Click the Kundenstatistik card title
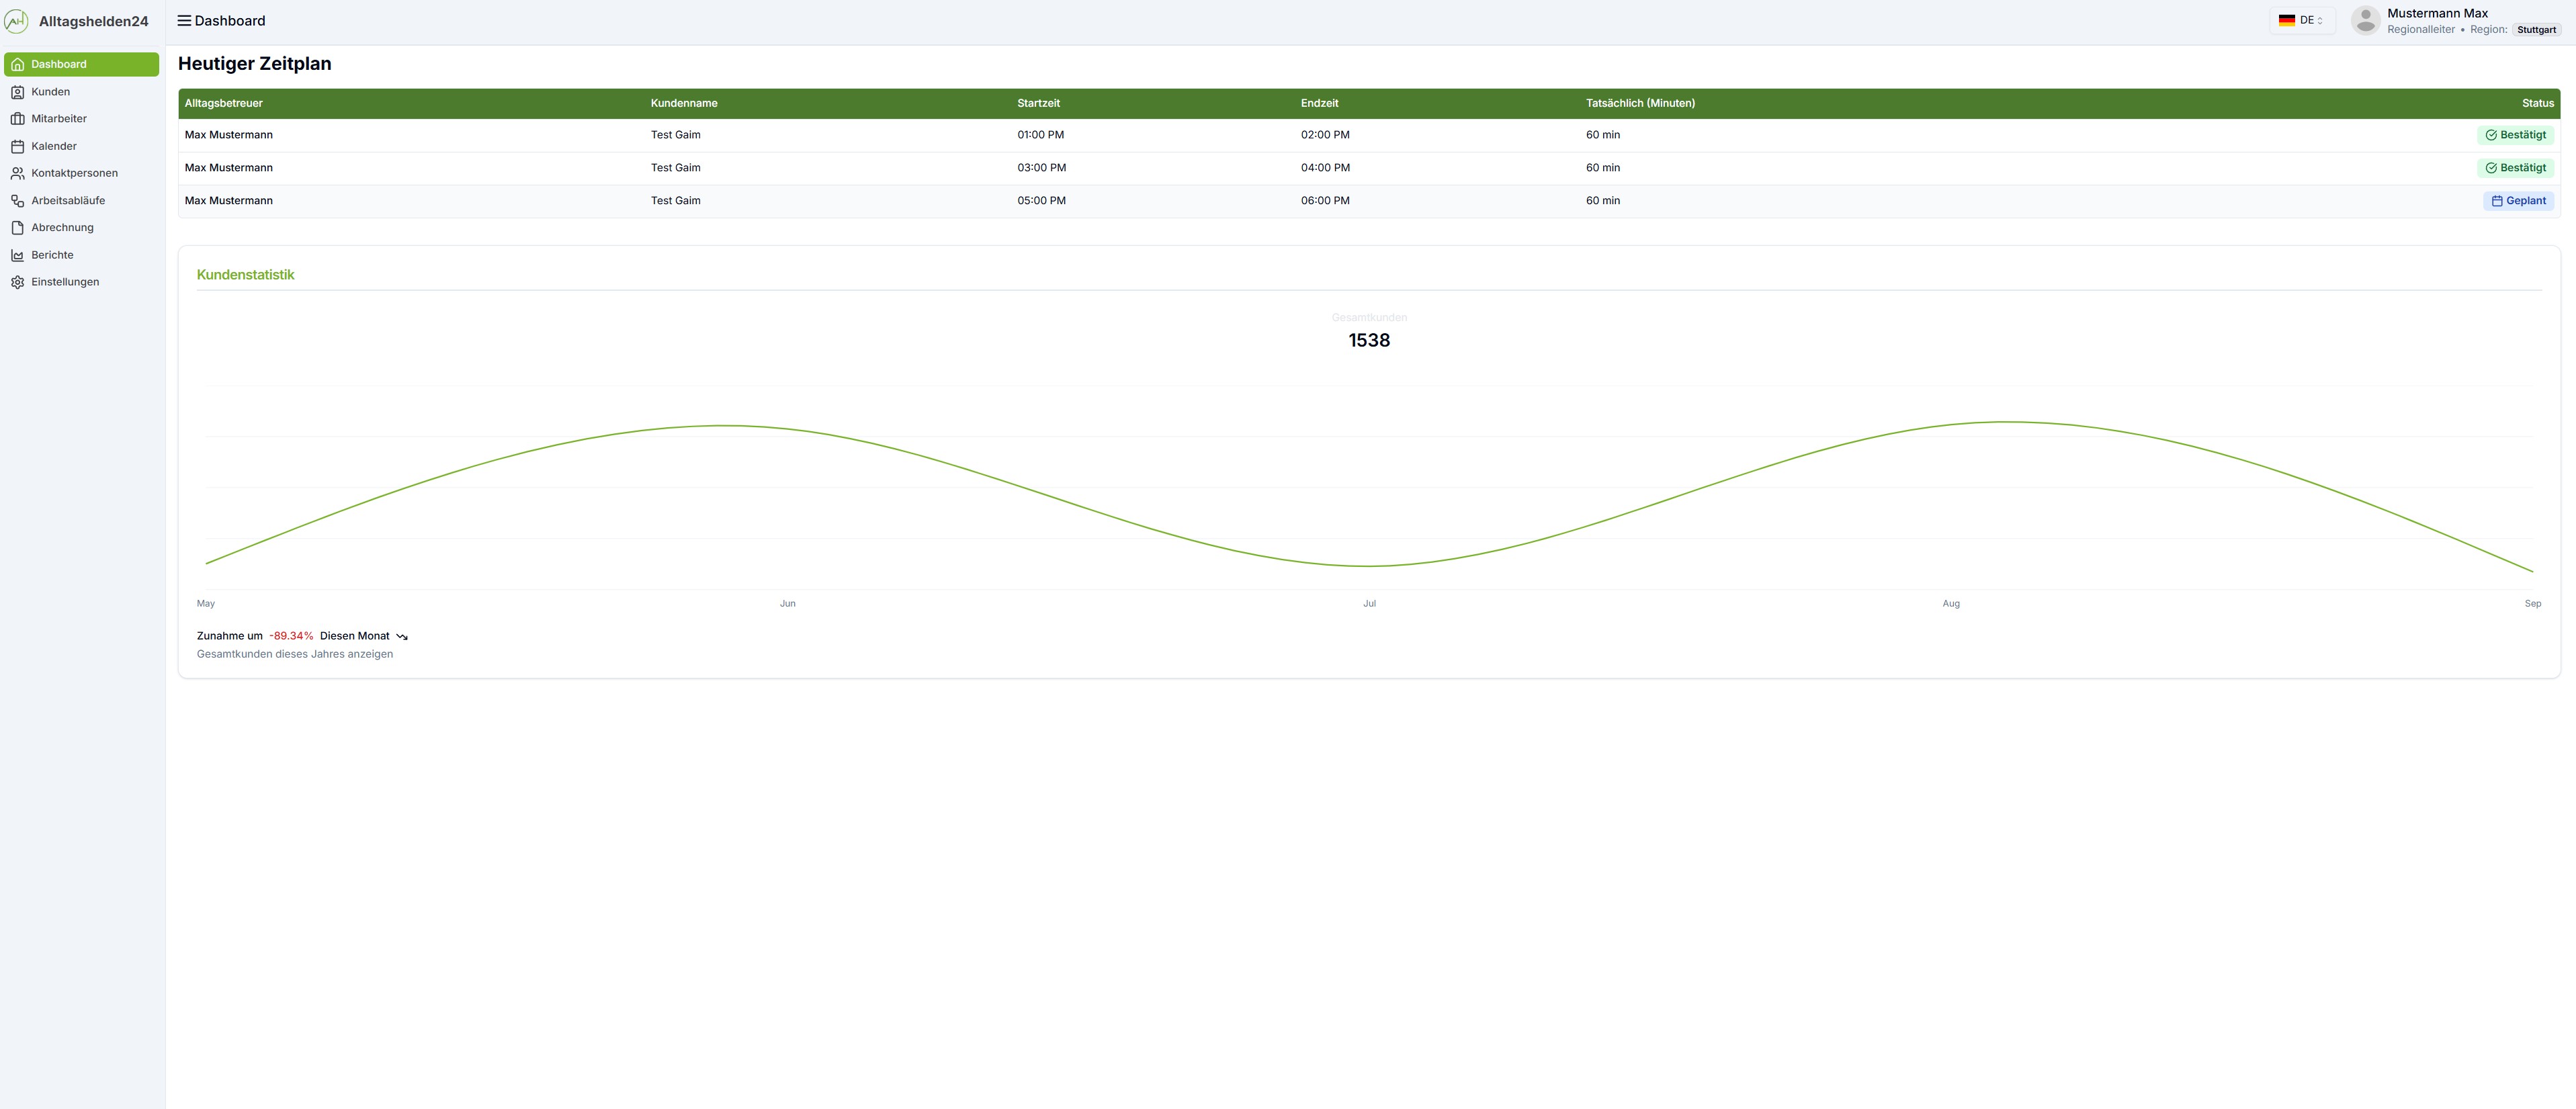 [246, 275]
